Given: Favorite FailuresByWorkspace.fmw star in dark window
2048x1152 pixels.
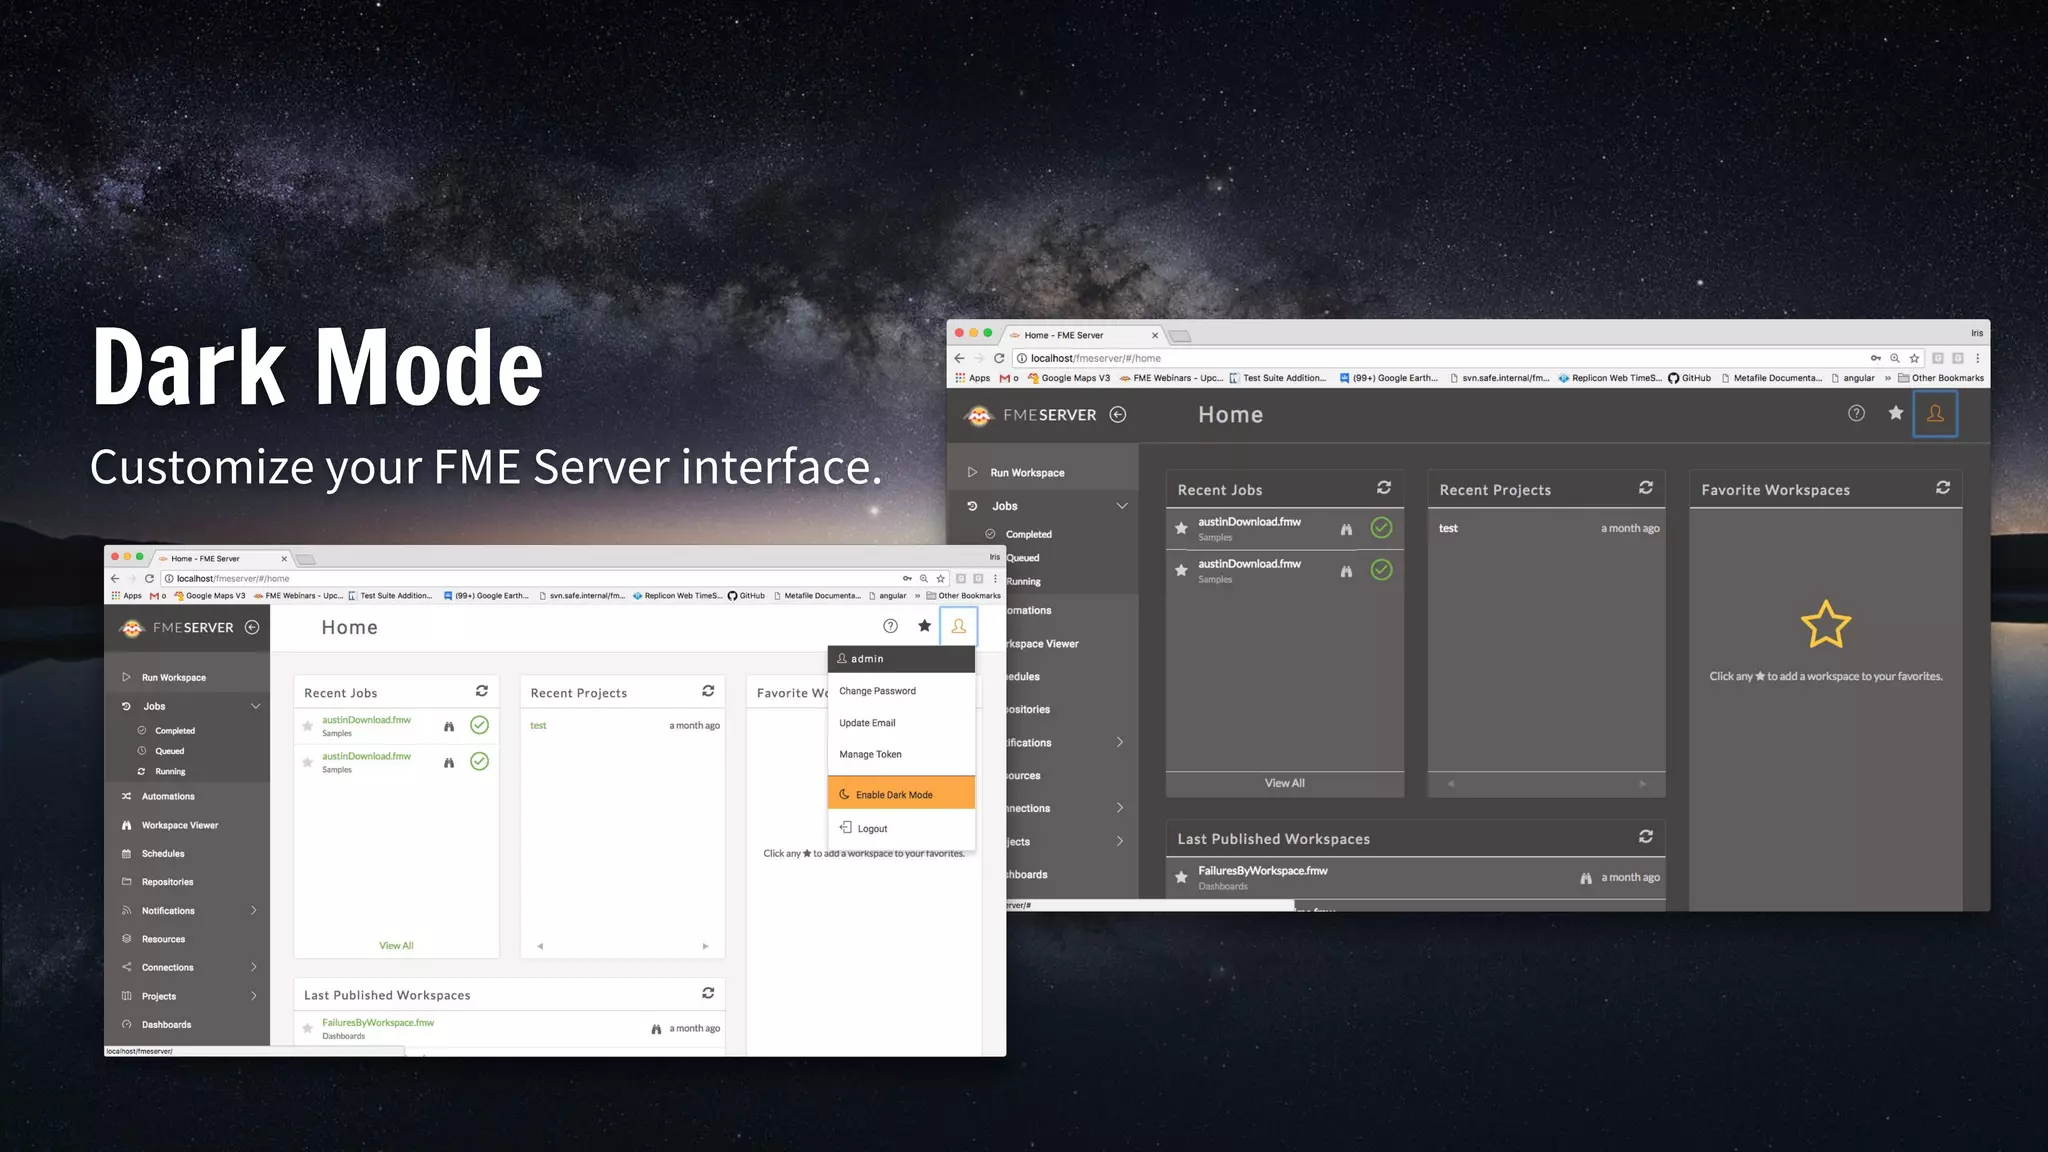Looking at the screenshot, I should [x=1181, y=877].
